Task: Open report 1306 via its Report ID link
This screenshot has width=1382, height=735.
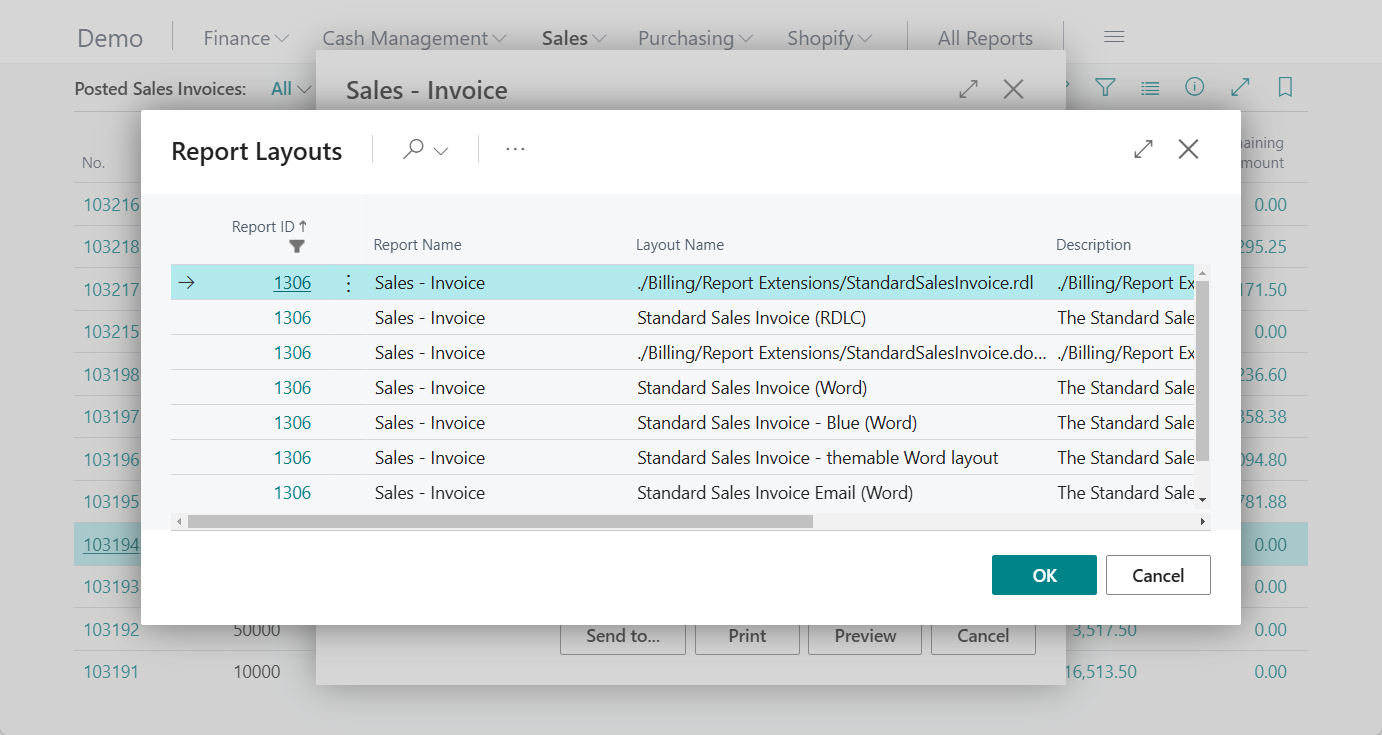Action: pyautogui.click(x=291, y=283)
